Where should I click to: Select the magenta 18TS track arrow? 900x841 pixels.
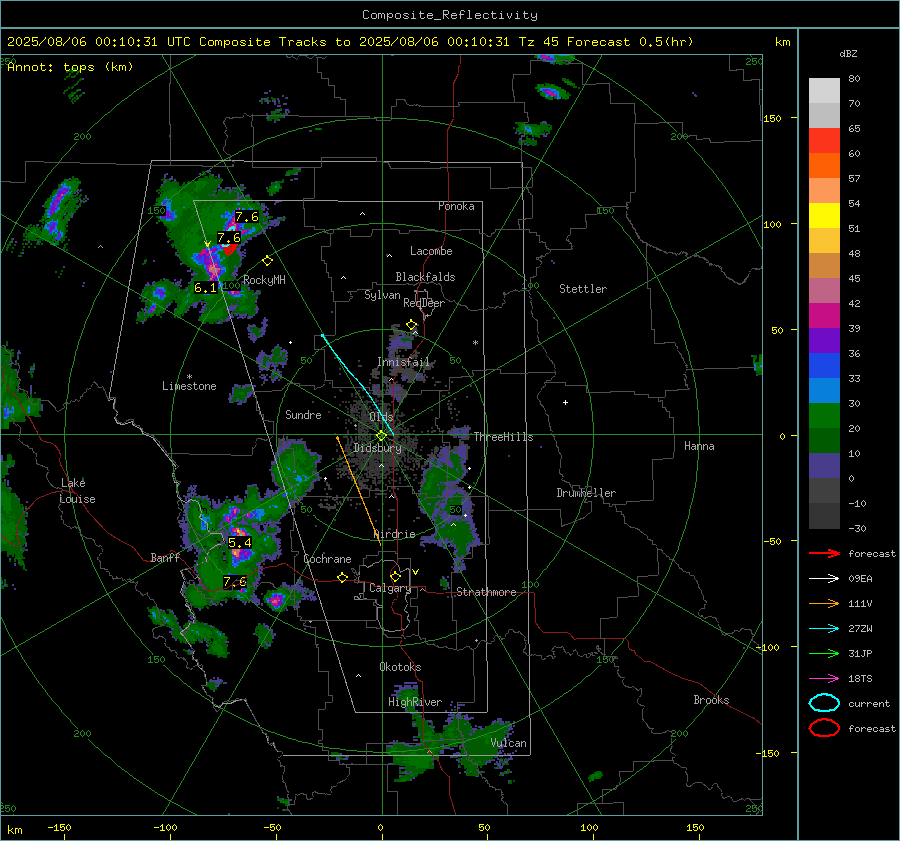824,678
